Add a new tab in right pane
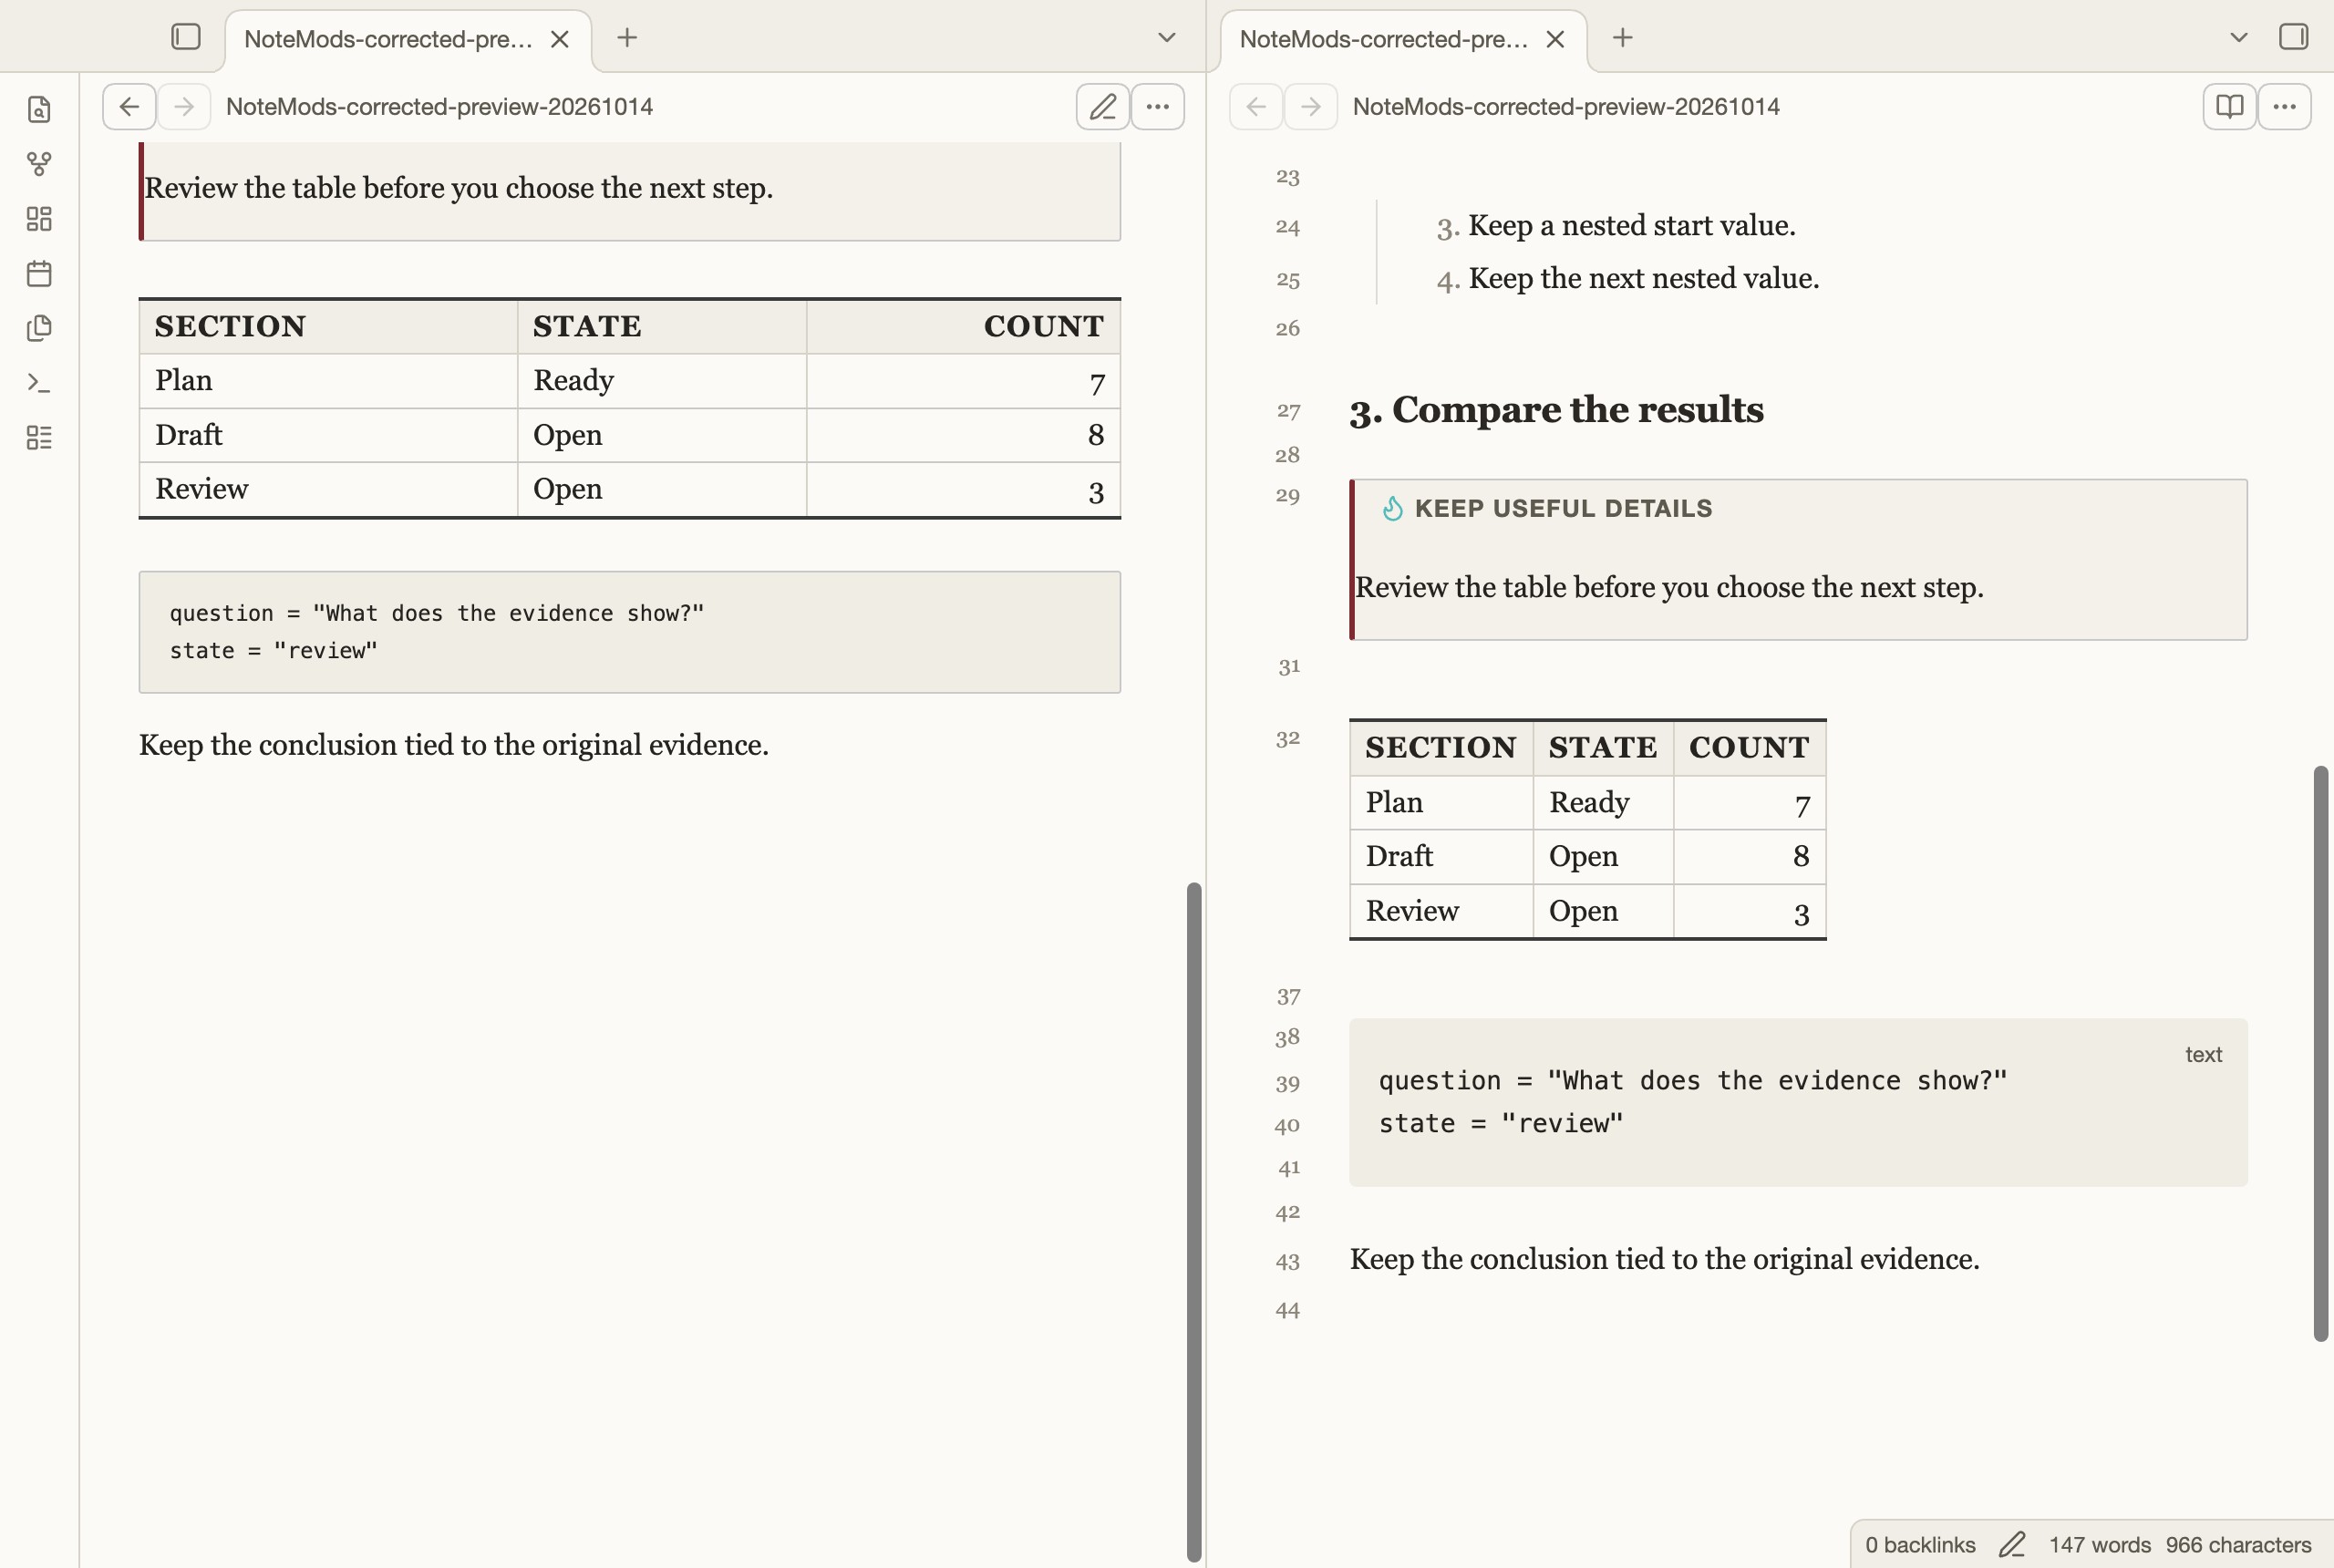The height and width of the screenshot is (1568, 2334). click(x=1623, y=38)
